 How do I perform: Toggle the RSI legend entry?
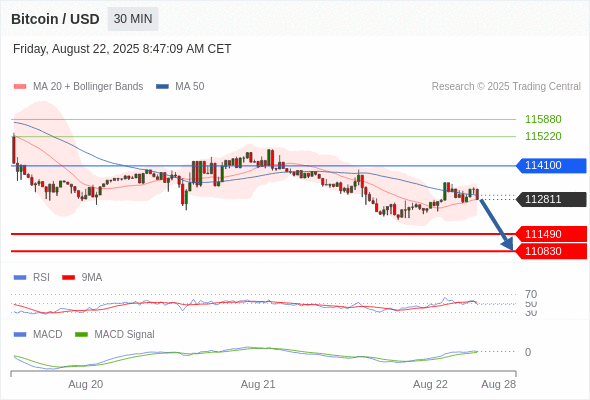coord(32,277)
